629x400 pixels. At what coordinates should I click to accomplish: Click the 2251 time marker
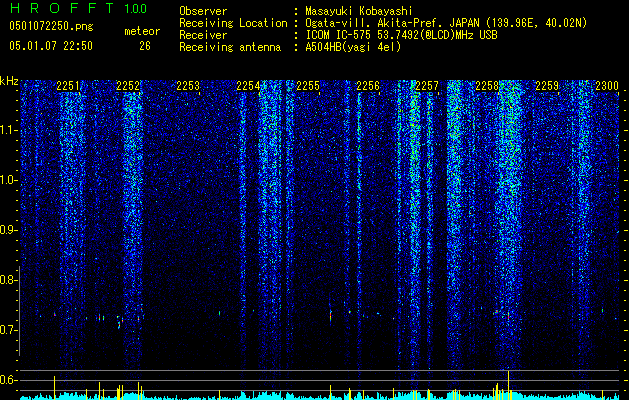[68, 85]
